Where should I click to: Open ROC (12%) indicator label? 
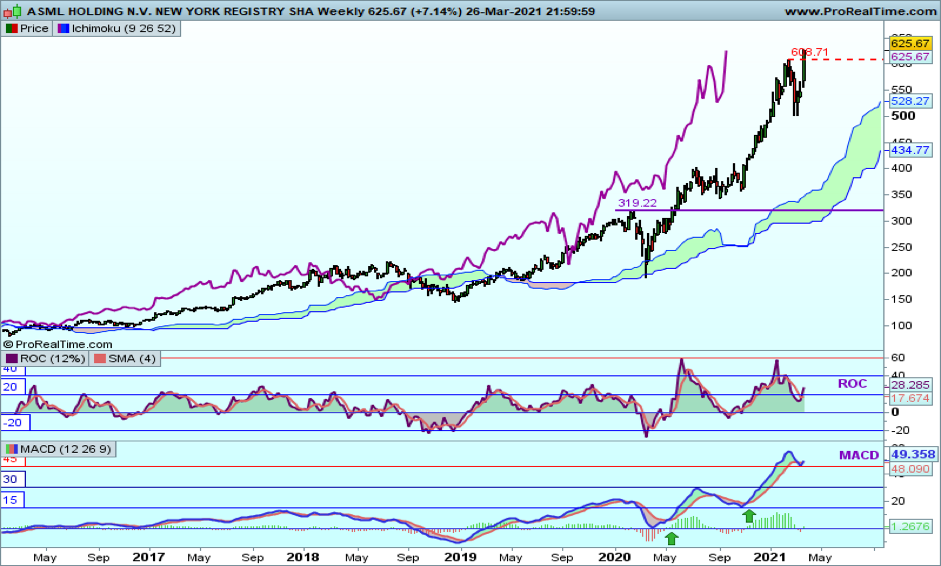[53, 358]
